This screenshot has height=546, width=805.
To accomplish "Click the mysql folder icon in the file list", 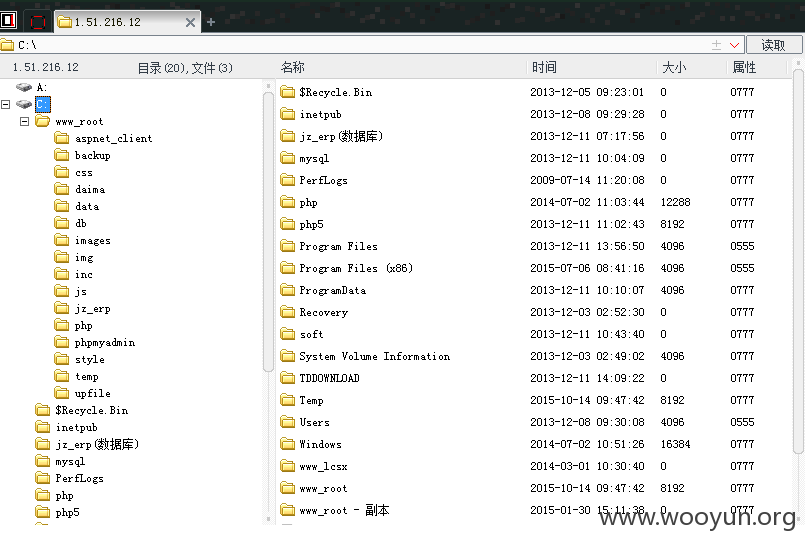I will pyautogui.click(x=288, y=158).
